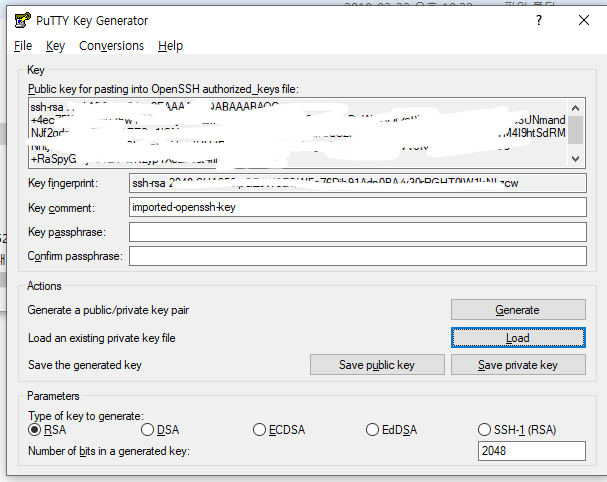This screenshot has height=482, width=607.
Task: Open the Key menu
Action: (x=55, y=46)
